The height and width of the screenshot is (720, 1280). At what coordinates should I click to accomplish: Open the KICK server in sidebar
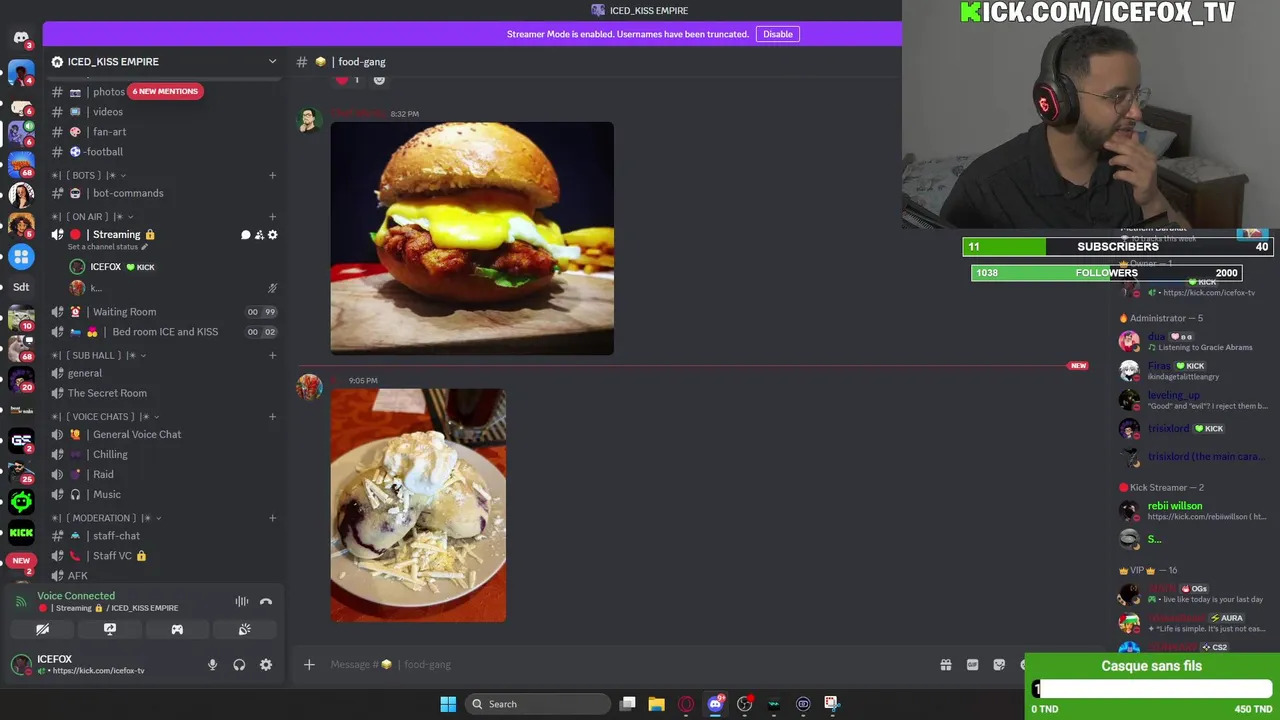pyautogui.click(x=21, y=533)
